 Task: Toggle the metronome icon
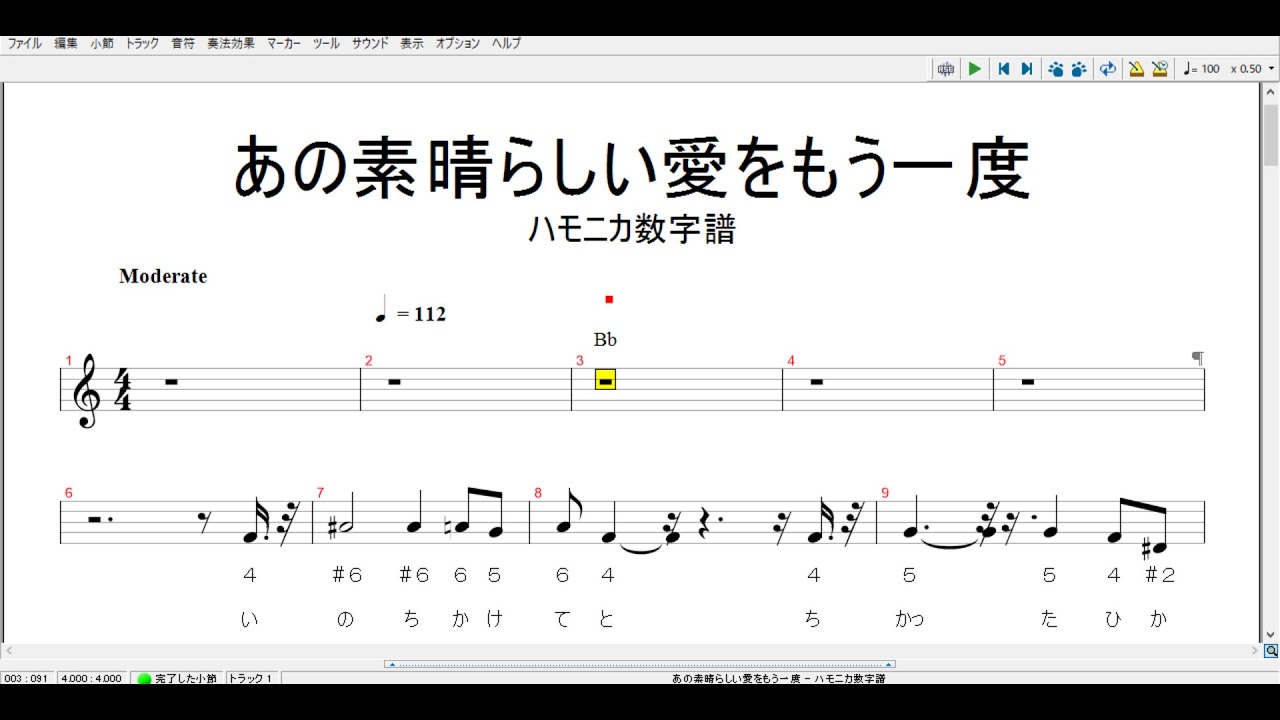(1136, 69)
